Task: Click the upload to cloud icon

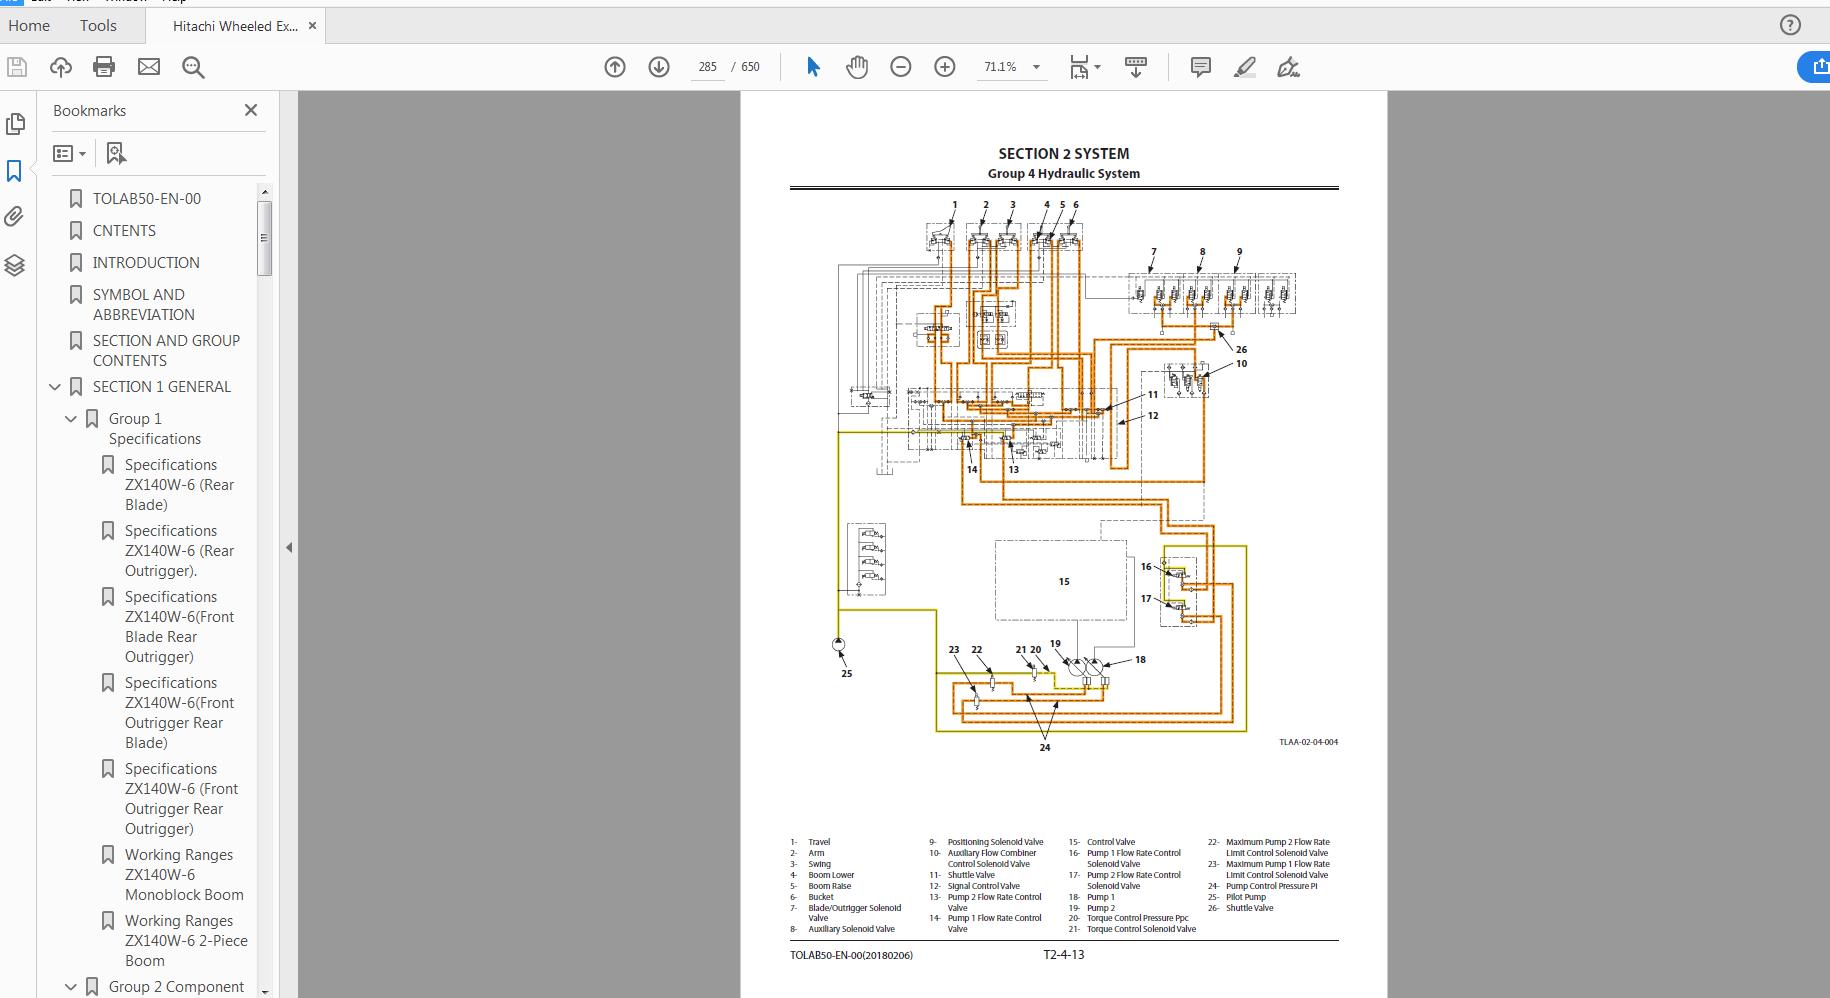Action: [x=61, y=67]
